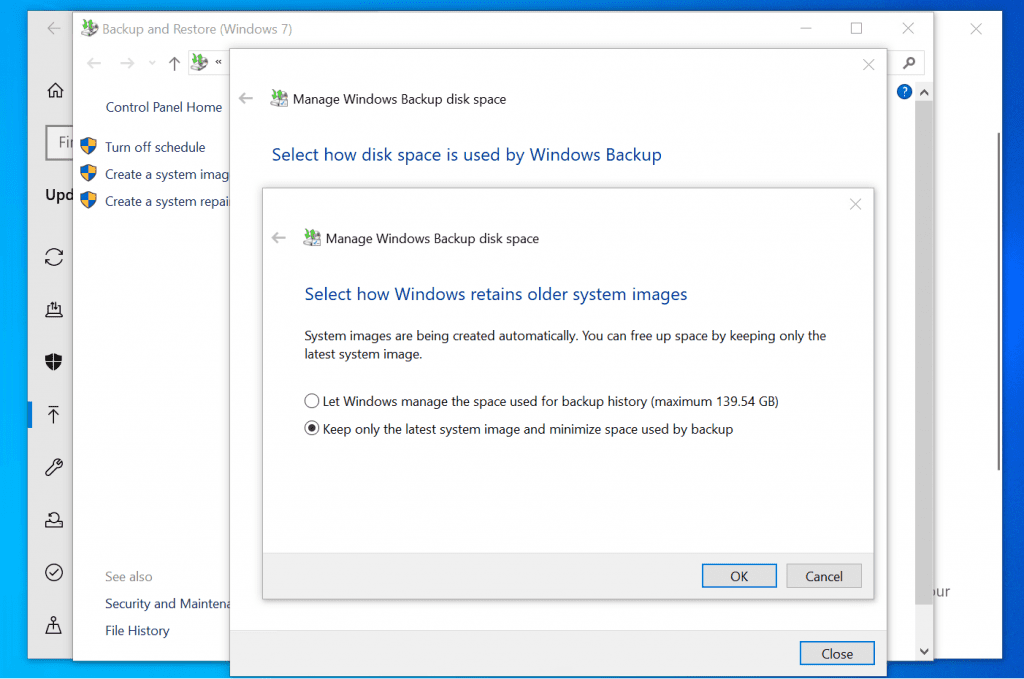
Task: Open Windows Update in the sidebar
Action: click(53, 257)
